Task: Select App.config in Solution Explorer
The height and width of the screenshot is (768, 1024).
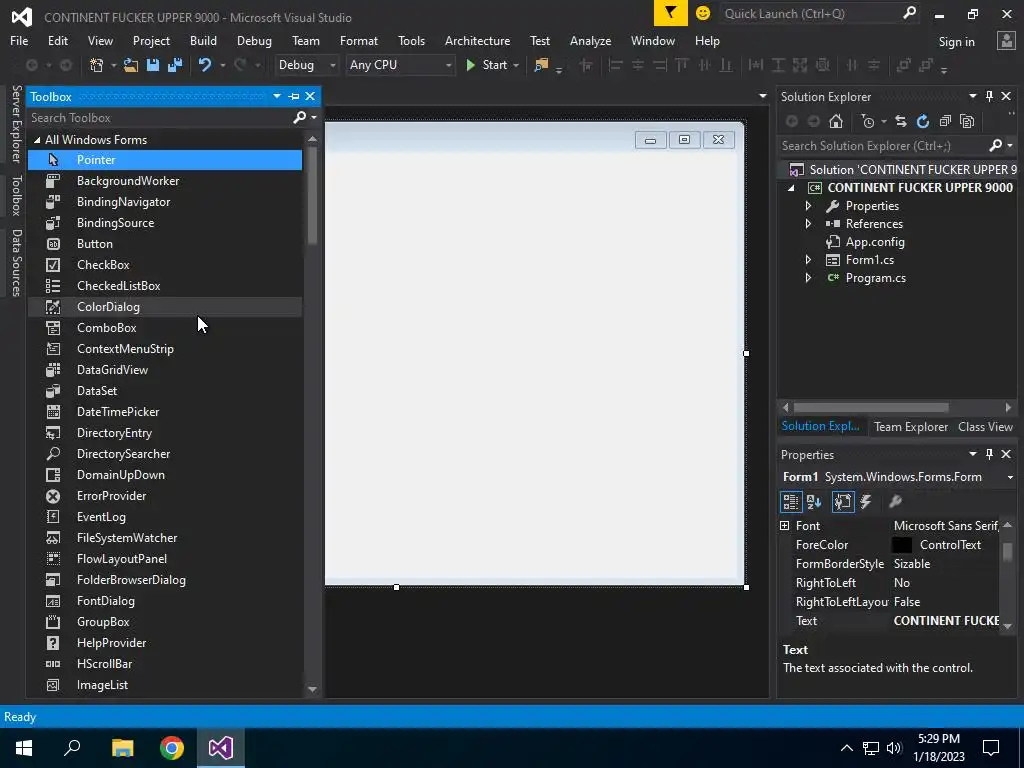Action: pos(875,242)
